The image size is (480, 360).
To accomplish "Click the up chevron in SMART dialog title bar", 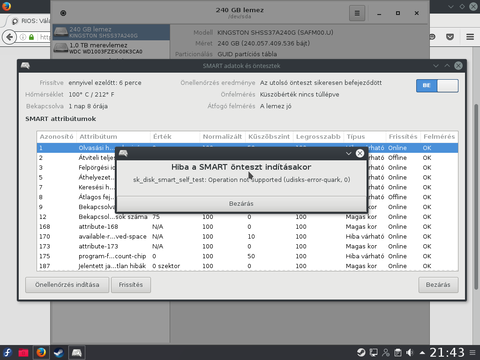I will click(x=447, y=66).
